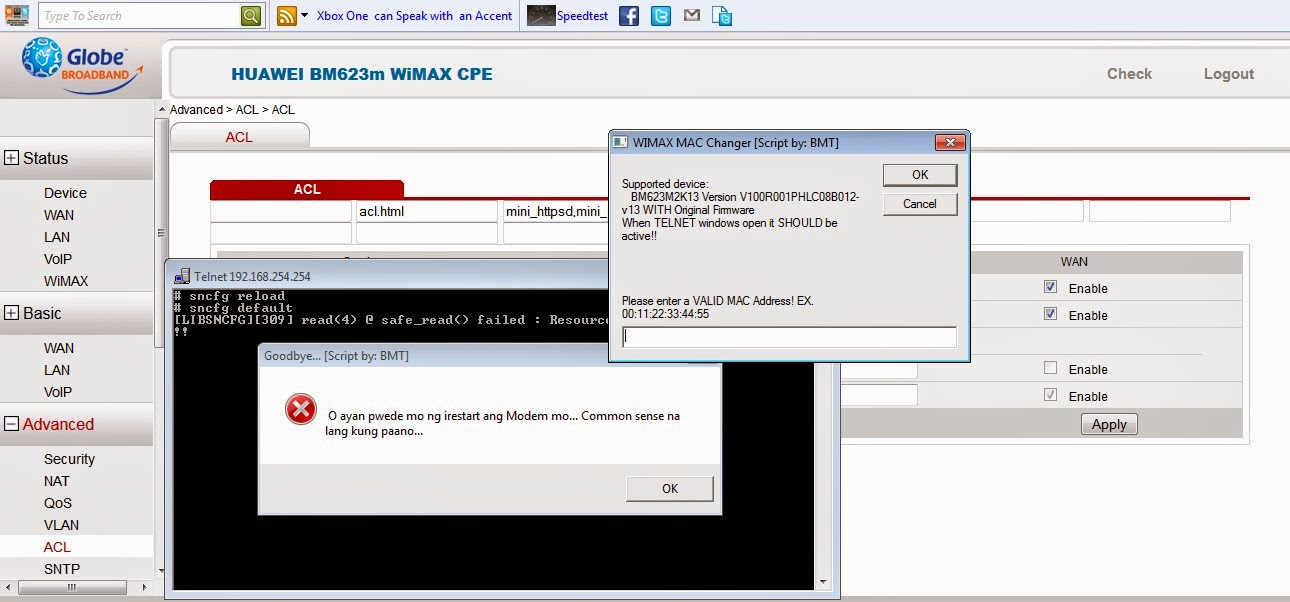Click the document-with-bird icon after mail
Screen dimensions: 1290x602
[x=723, y=16]
